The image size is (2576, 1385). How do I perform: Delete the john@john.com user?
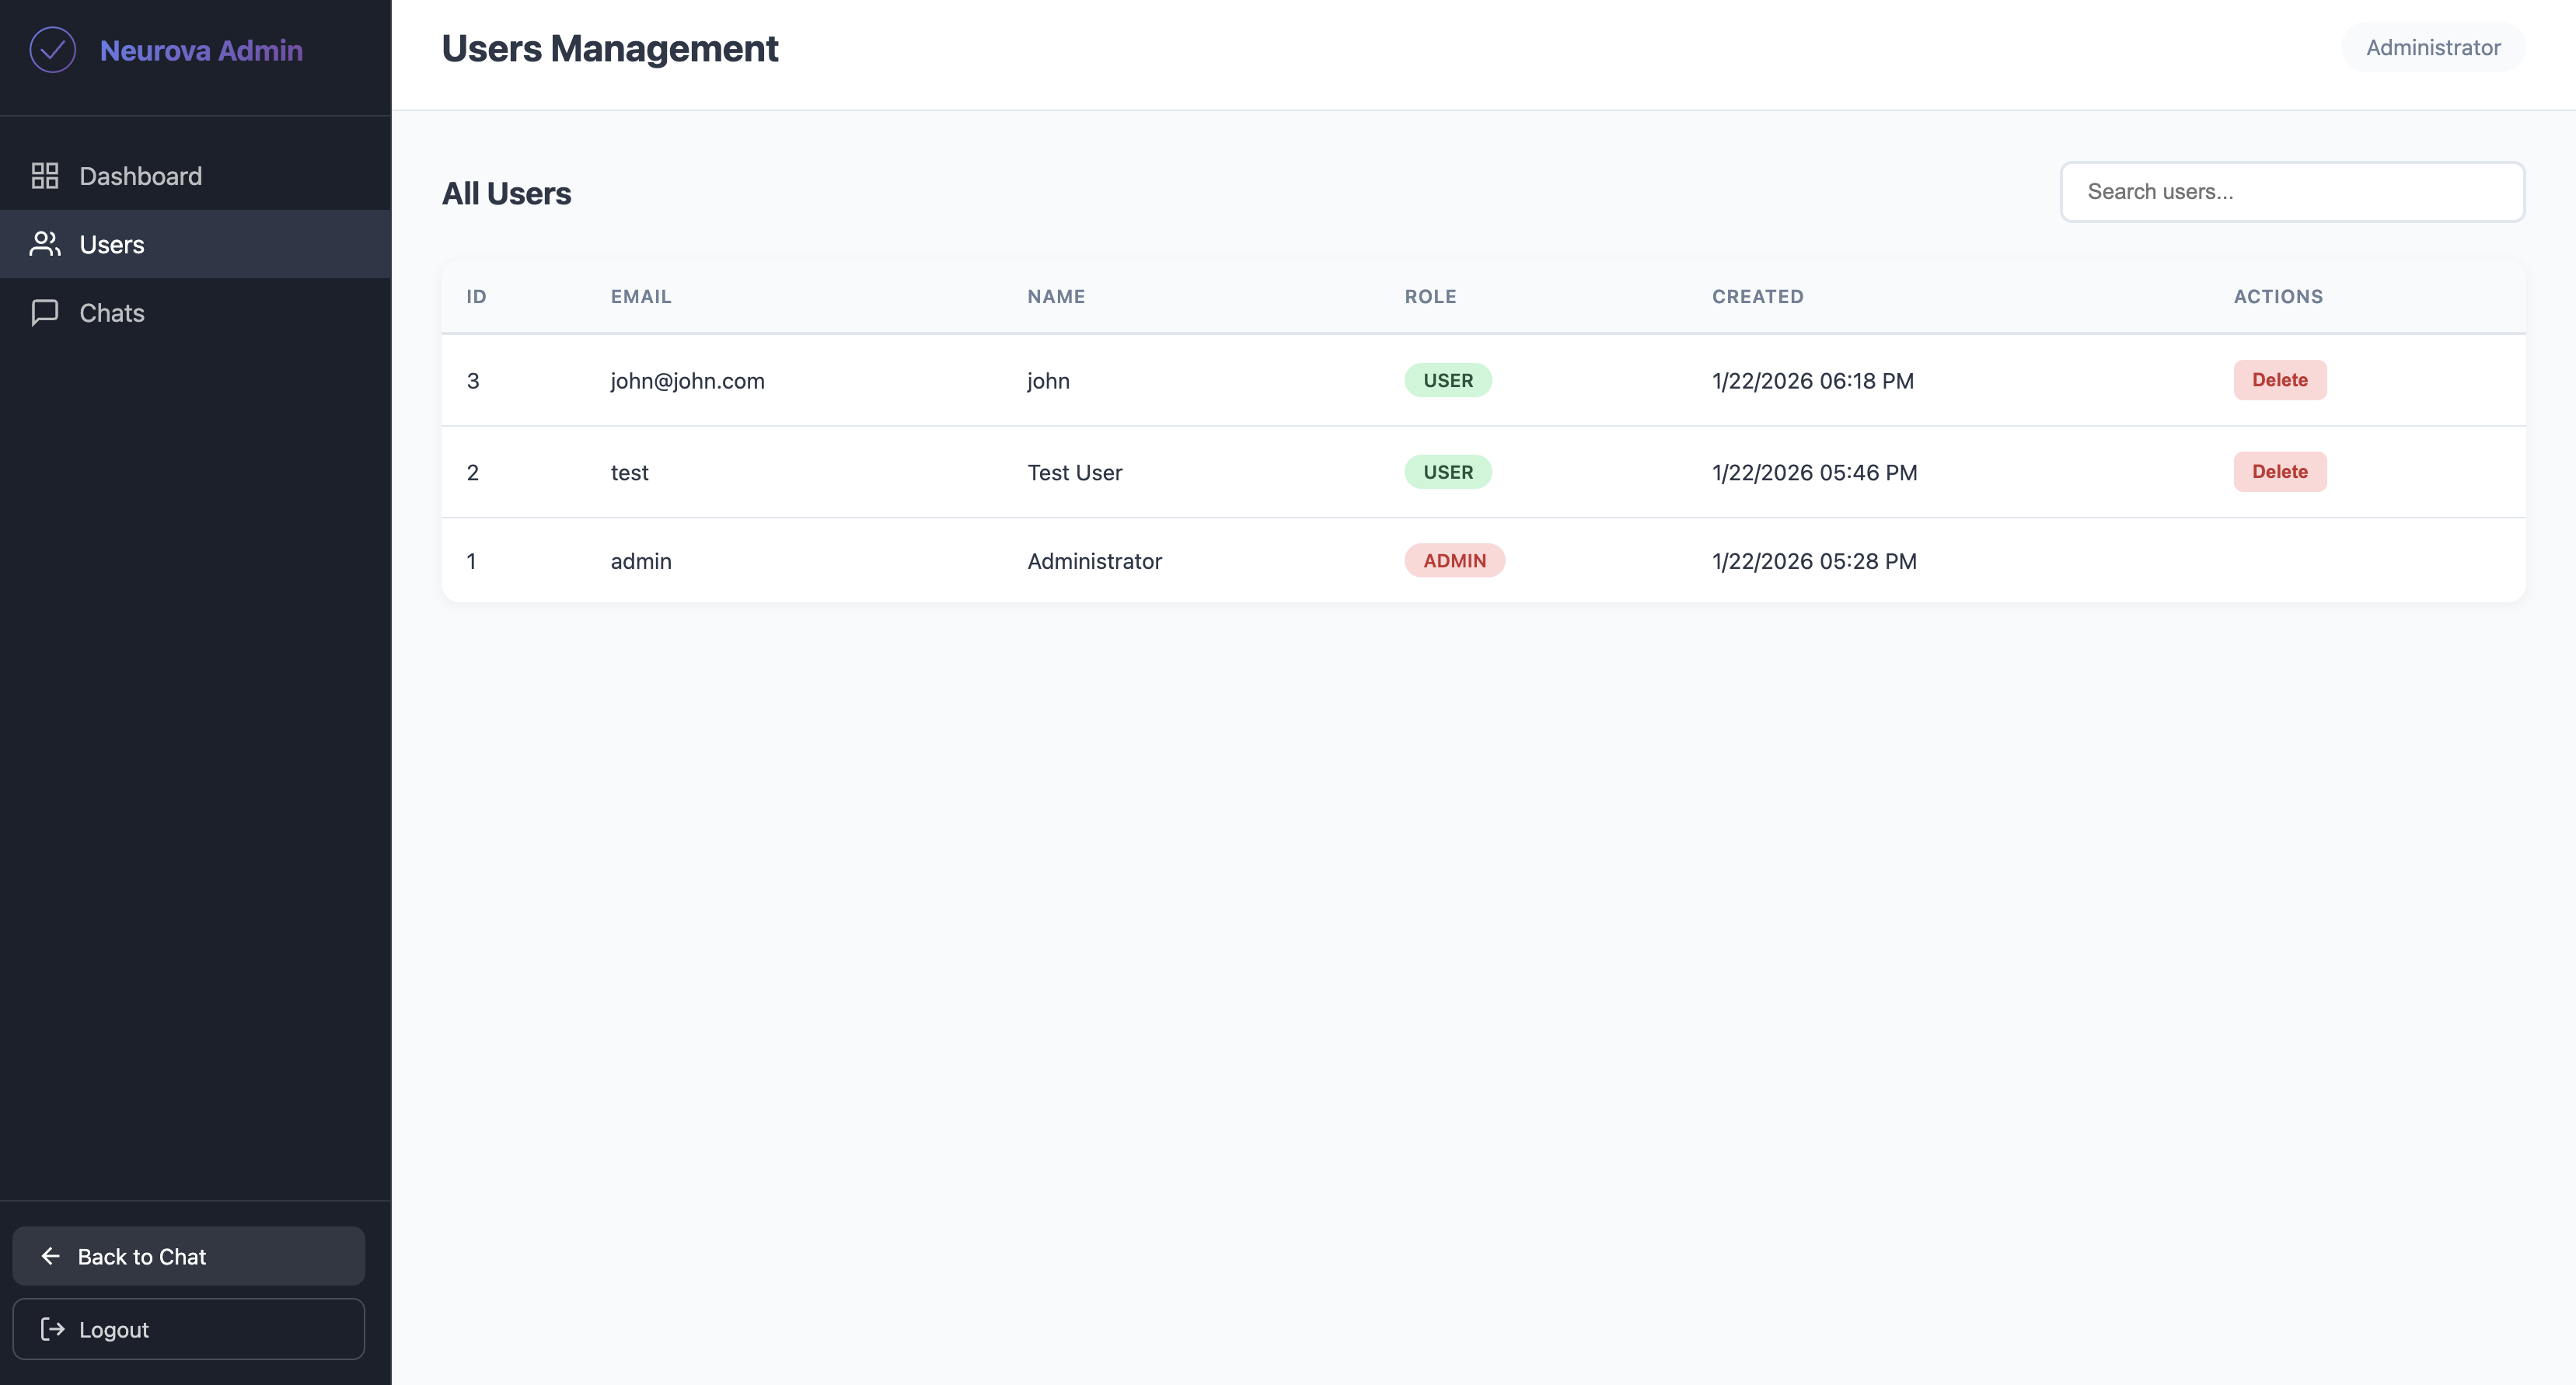click(x=2279, y=380)
